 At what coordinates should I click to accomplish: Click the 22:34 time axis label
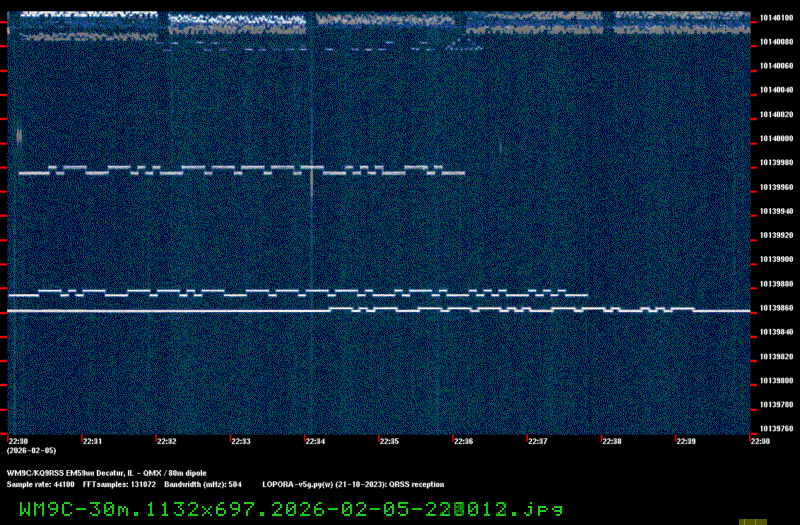pyautogui.click(x=315, y=441)
